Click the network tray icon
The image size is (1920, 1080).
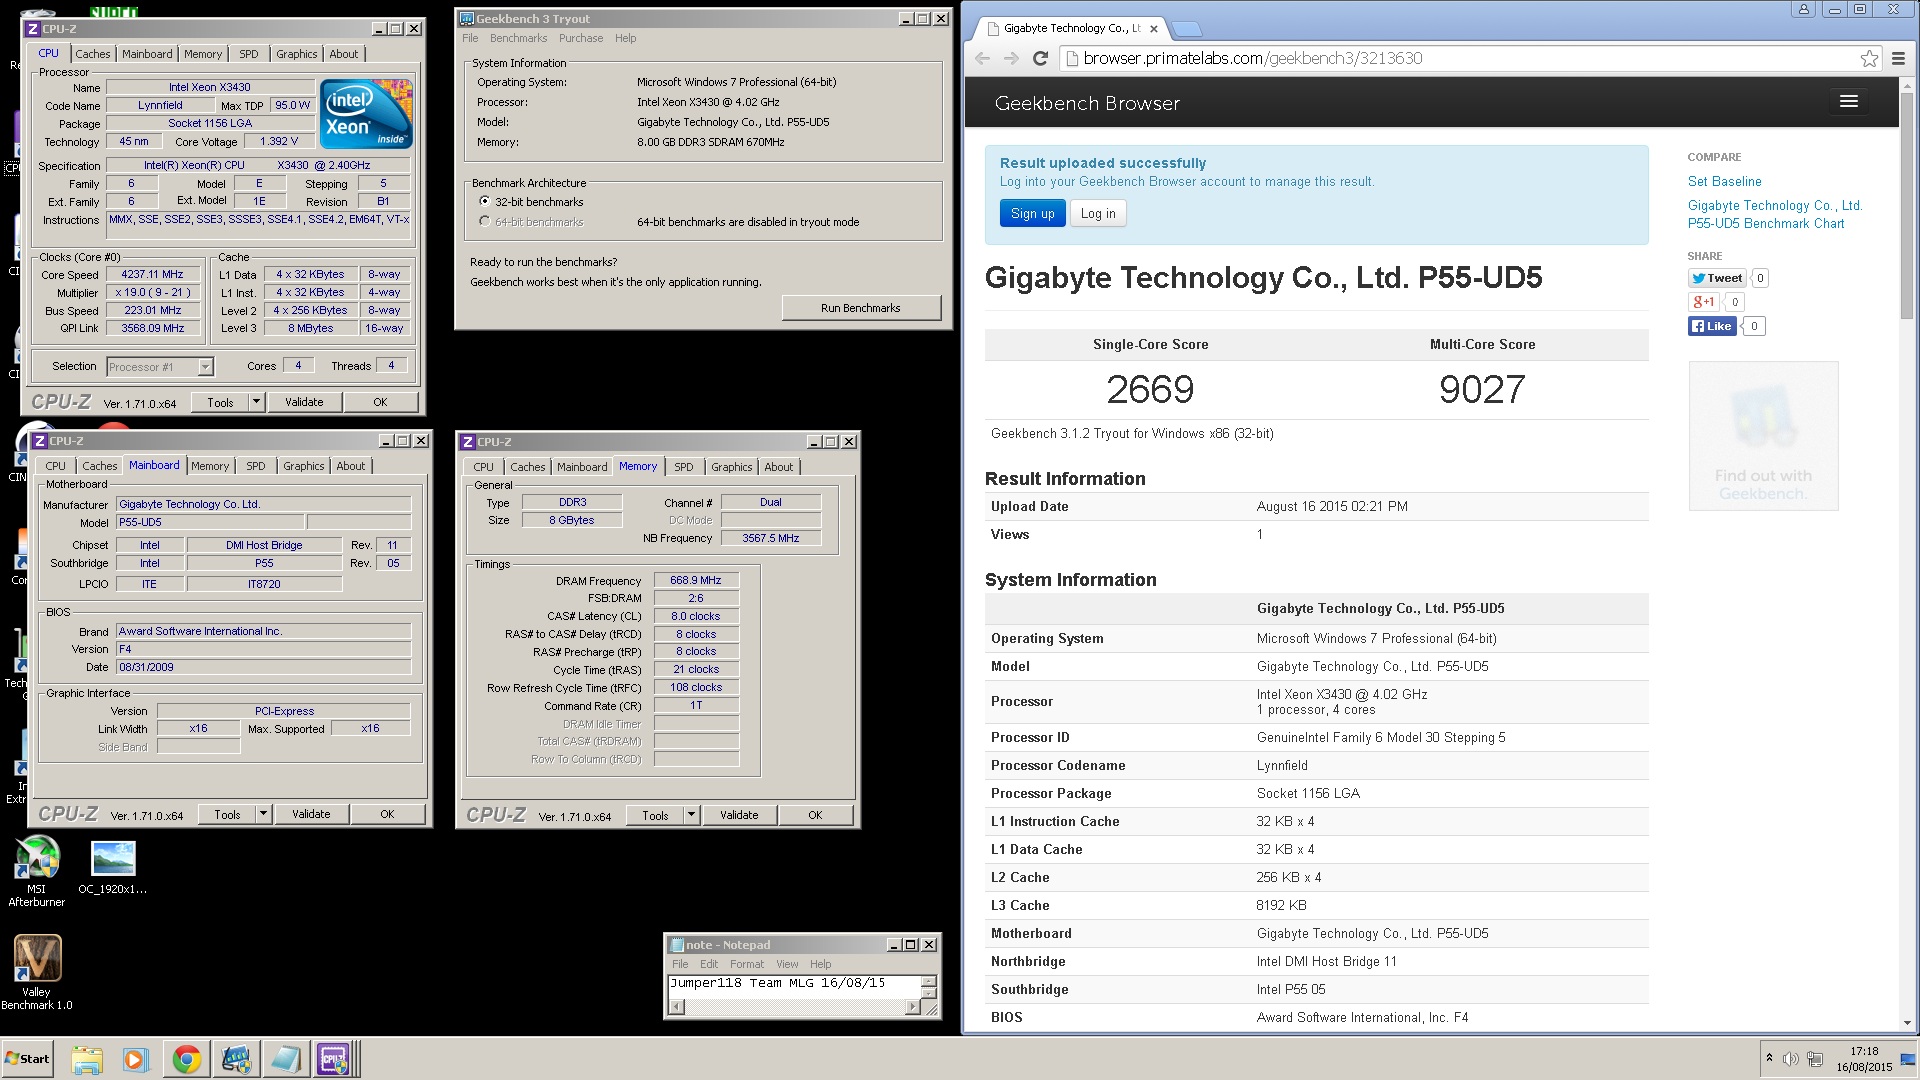1815,1059
